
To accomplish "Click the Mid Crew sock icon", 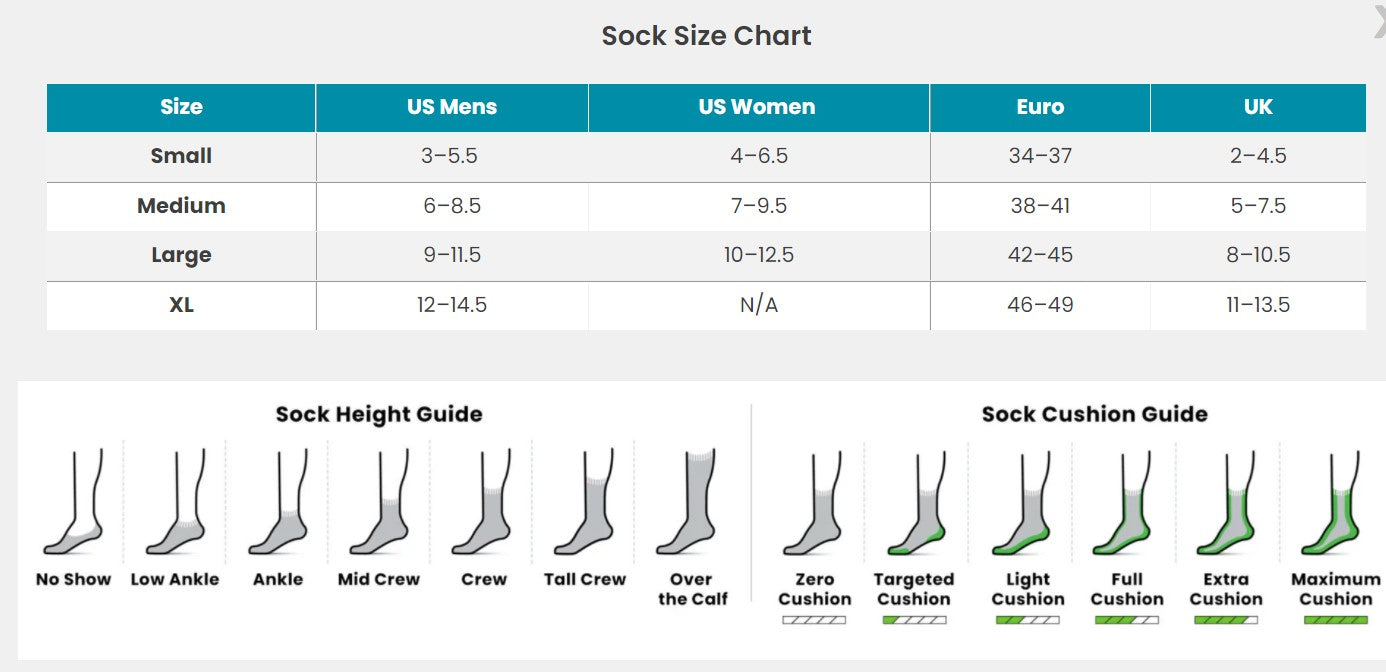I will point(379,504).
